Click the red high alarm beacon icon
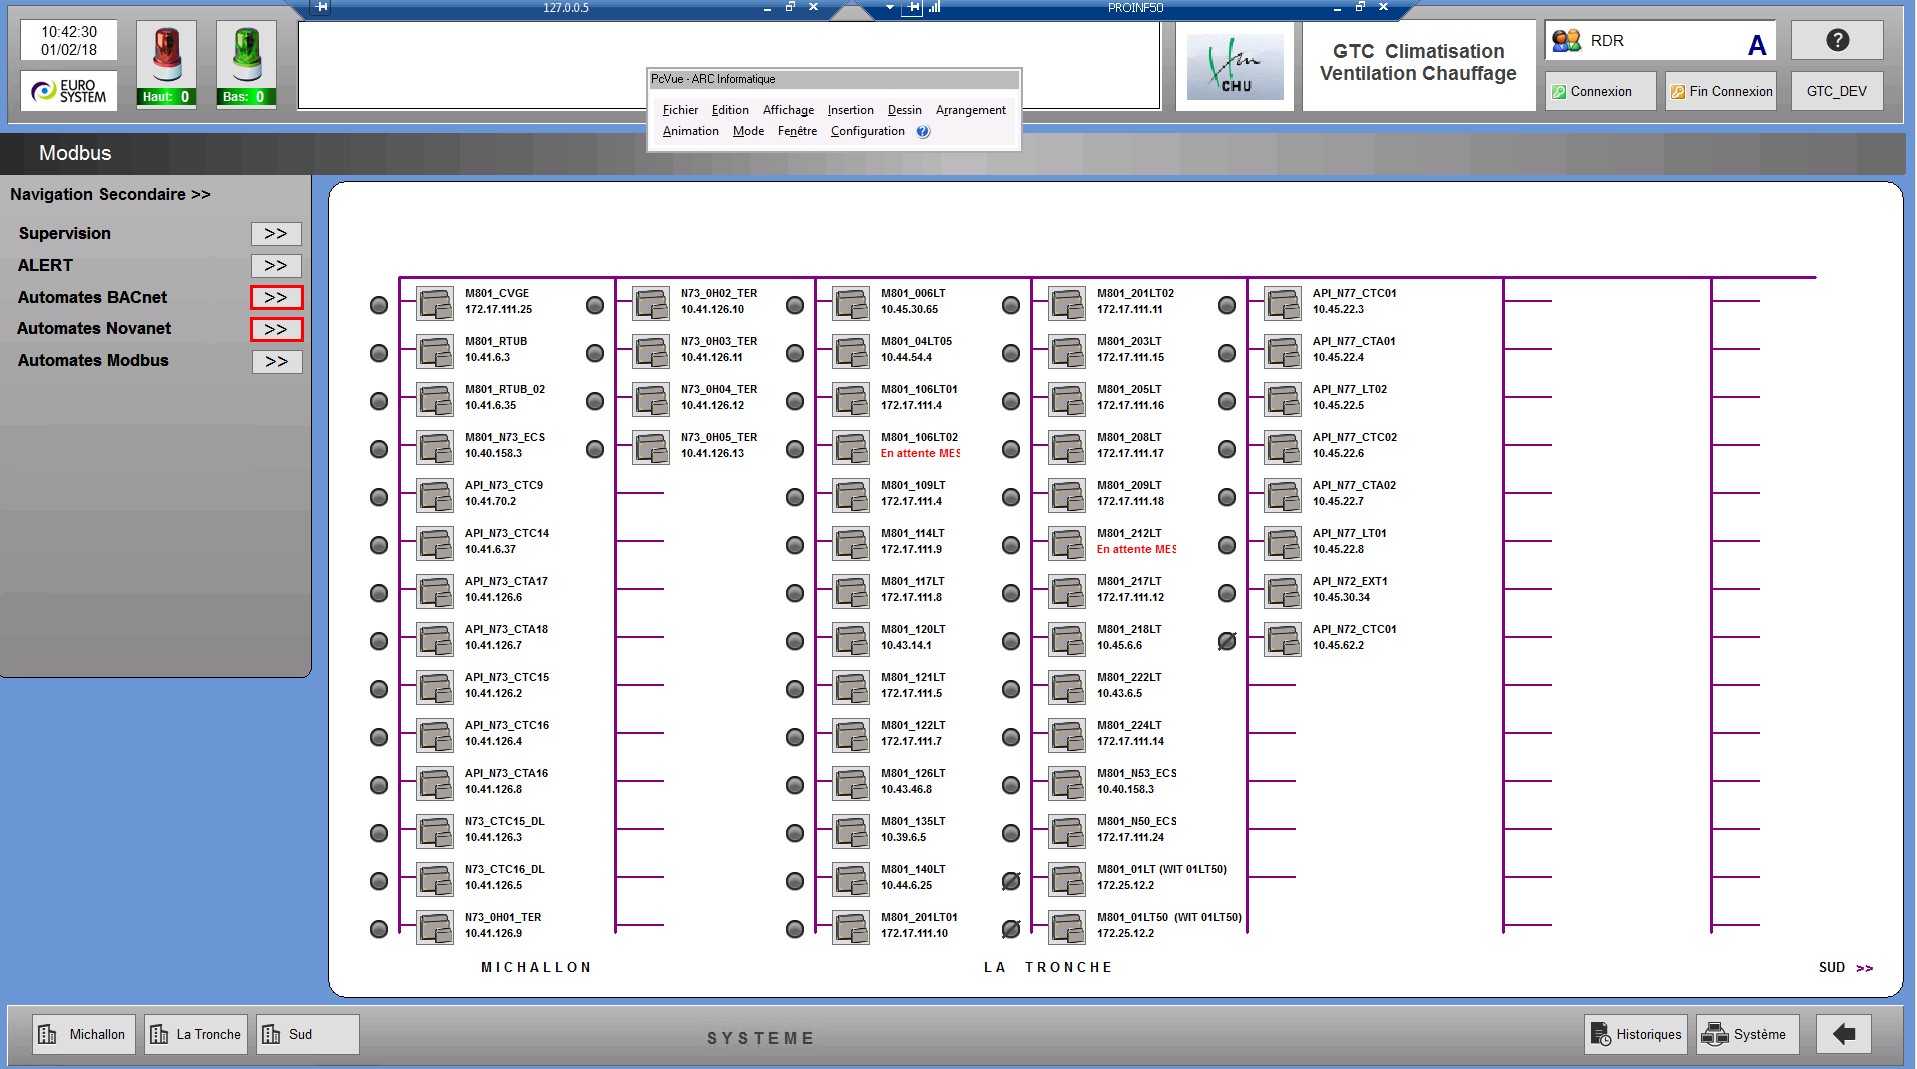This screenshot has height=1069, width=1917. (x=166, y=56)
